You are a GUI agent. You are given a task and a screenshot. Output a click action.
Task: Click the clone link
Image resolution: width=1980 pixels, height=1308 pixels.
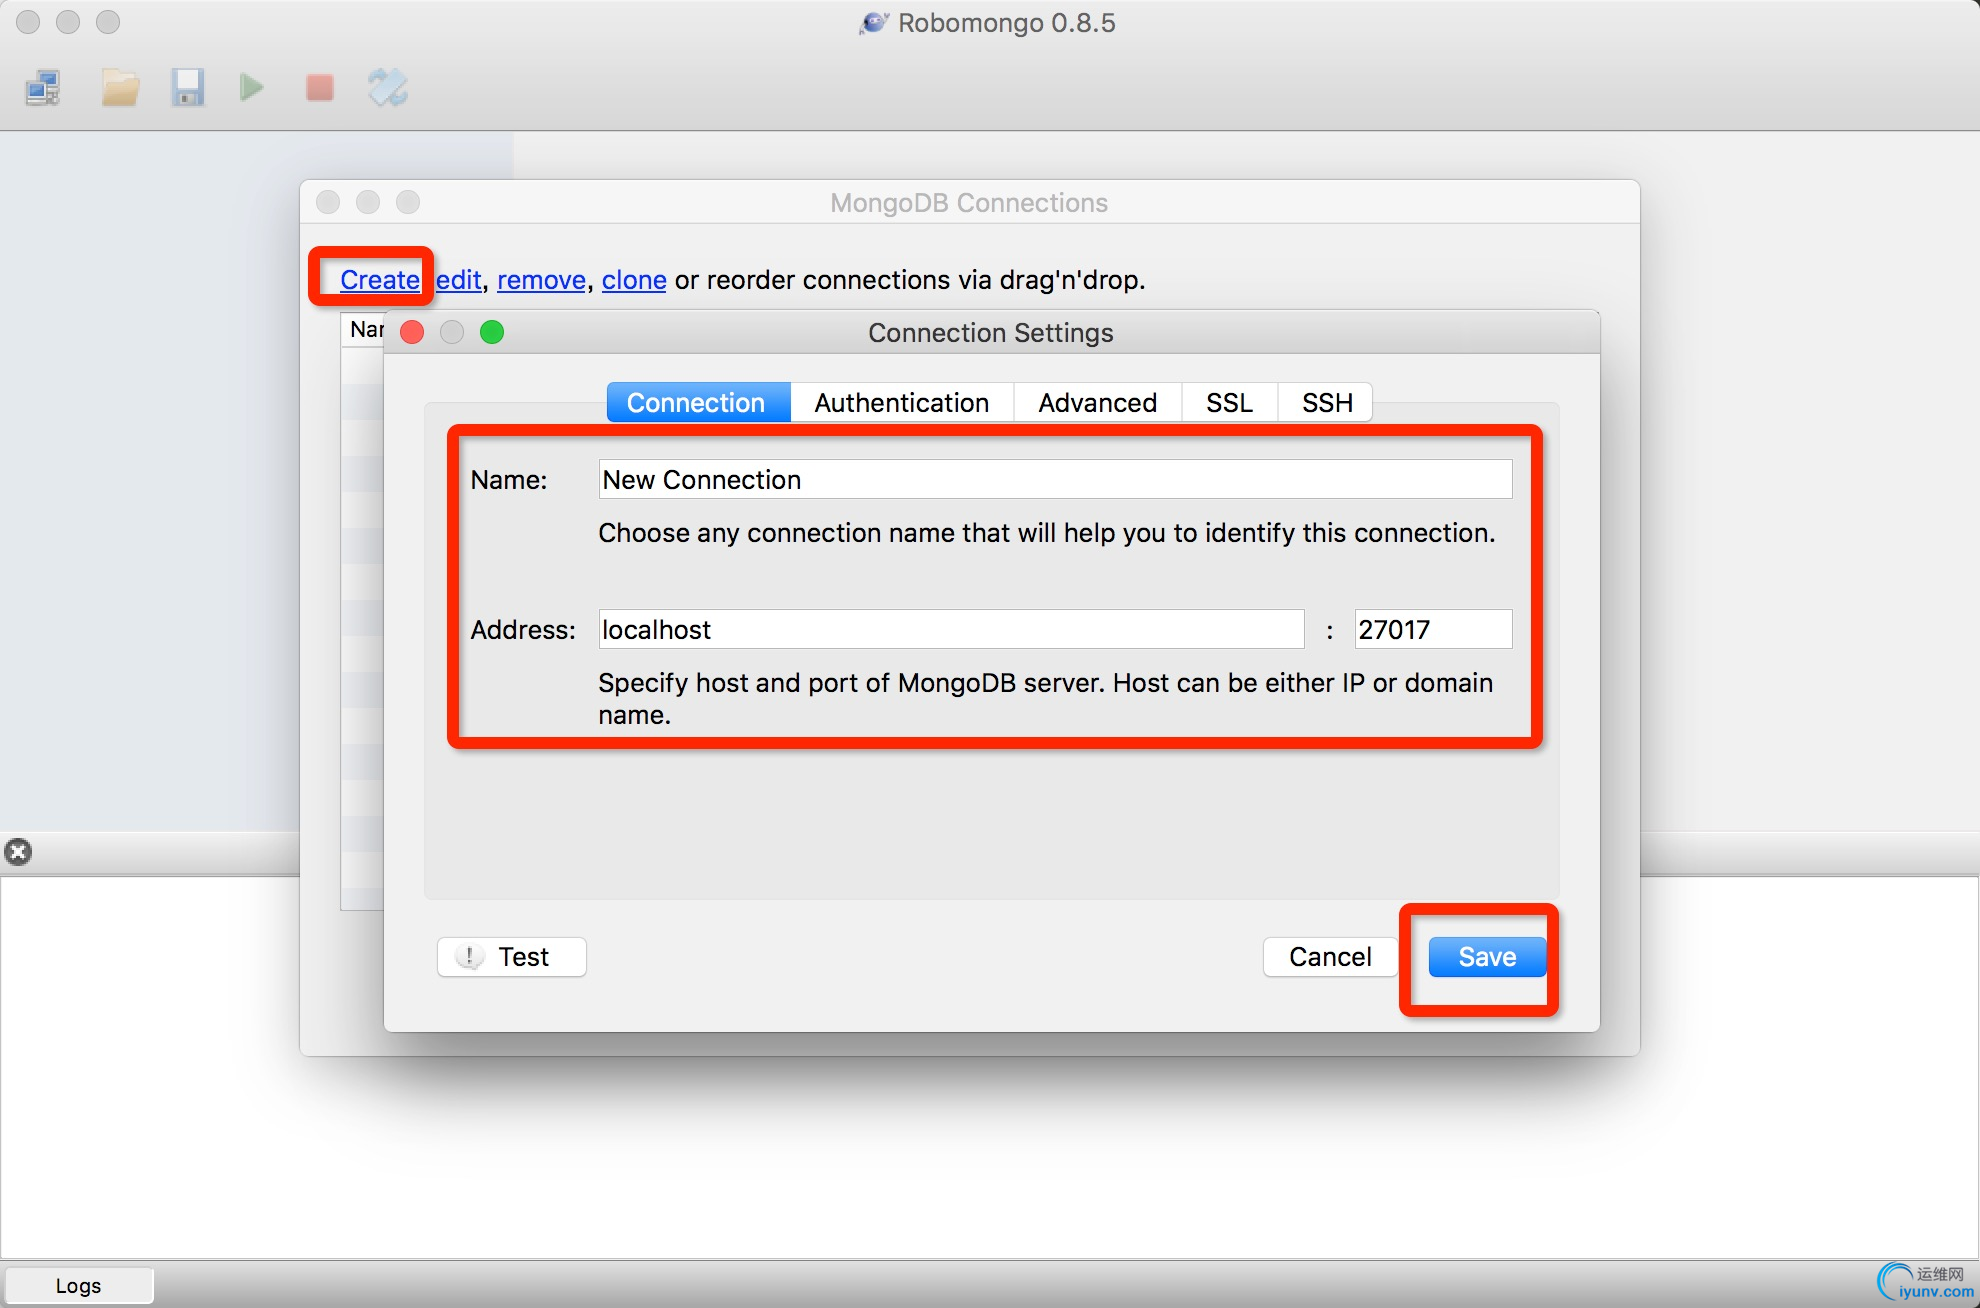tap(634, 279)
